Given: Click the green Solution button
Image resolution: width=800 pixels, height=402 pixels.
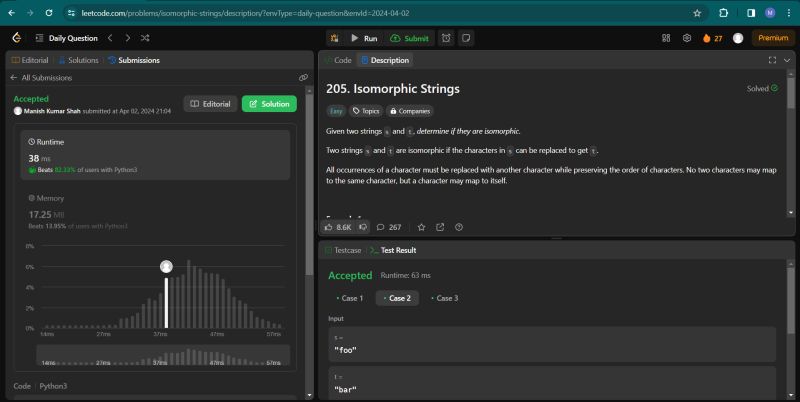Looking at the screenshot, I should click(269, 104).
